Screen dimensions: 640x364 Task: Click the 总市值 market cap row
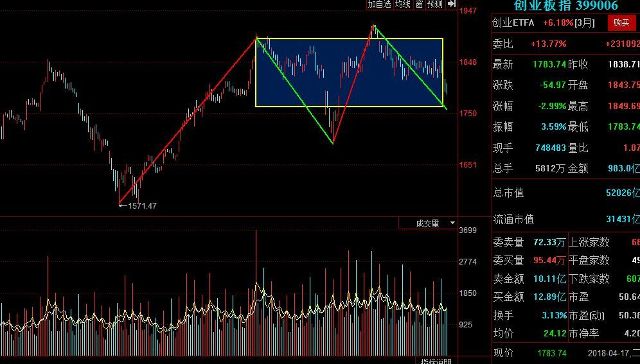point(566,193)
